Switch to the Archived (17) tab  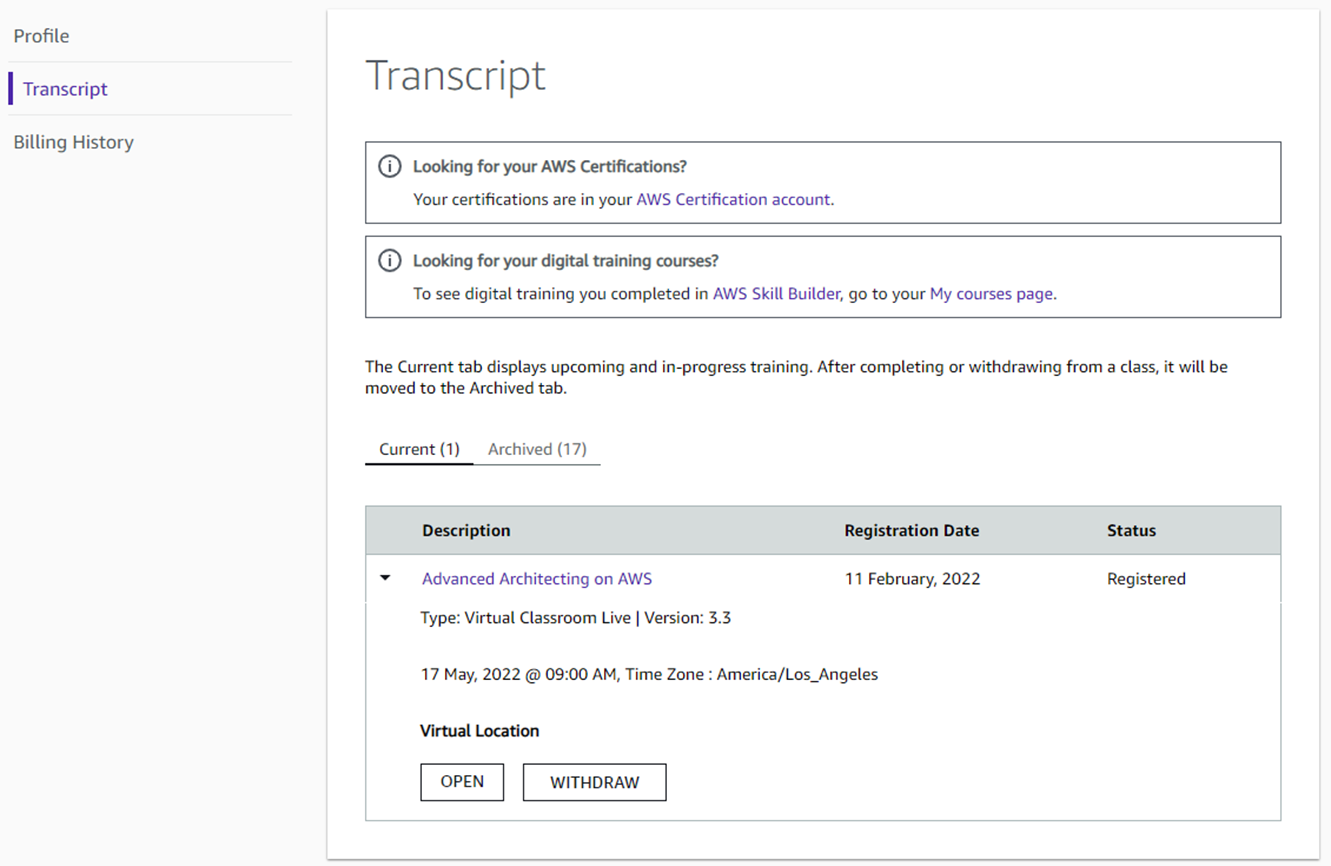[x=537, y=449]
